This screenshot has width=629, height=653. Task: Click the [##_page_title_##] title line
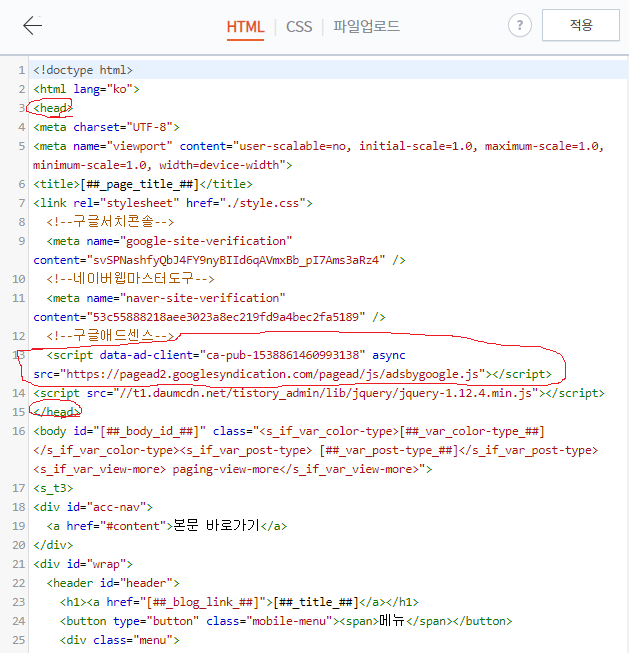click(143, 184)
